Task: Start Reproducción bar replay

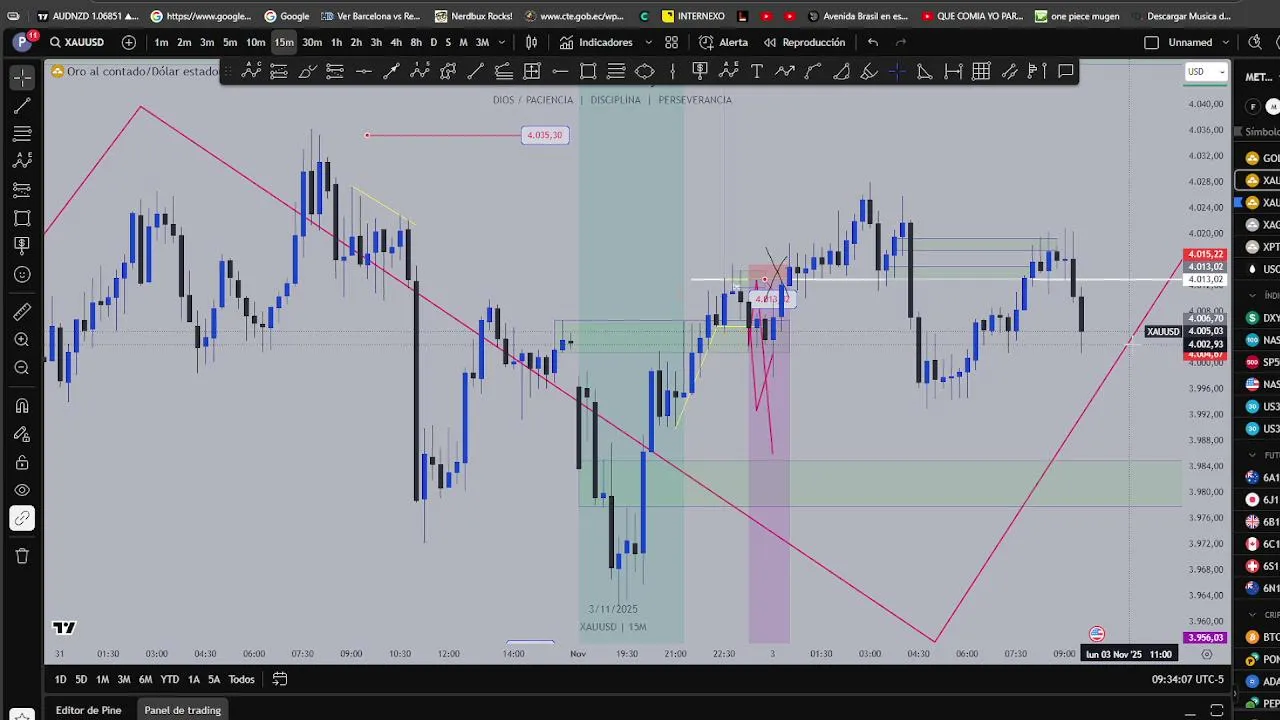Action: (x=804, y=42)
